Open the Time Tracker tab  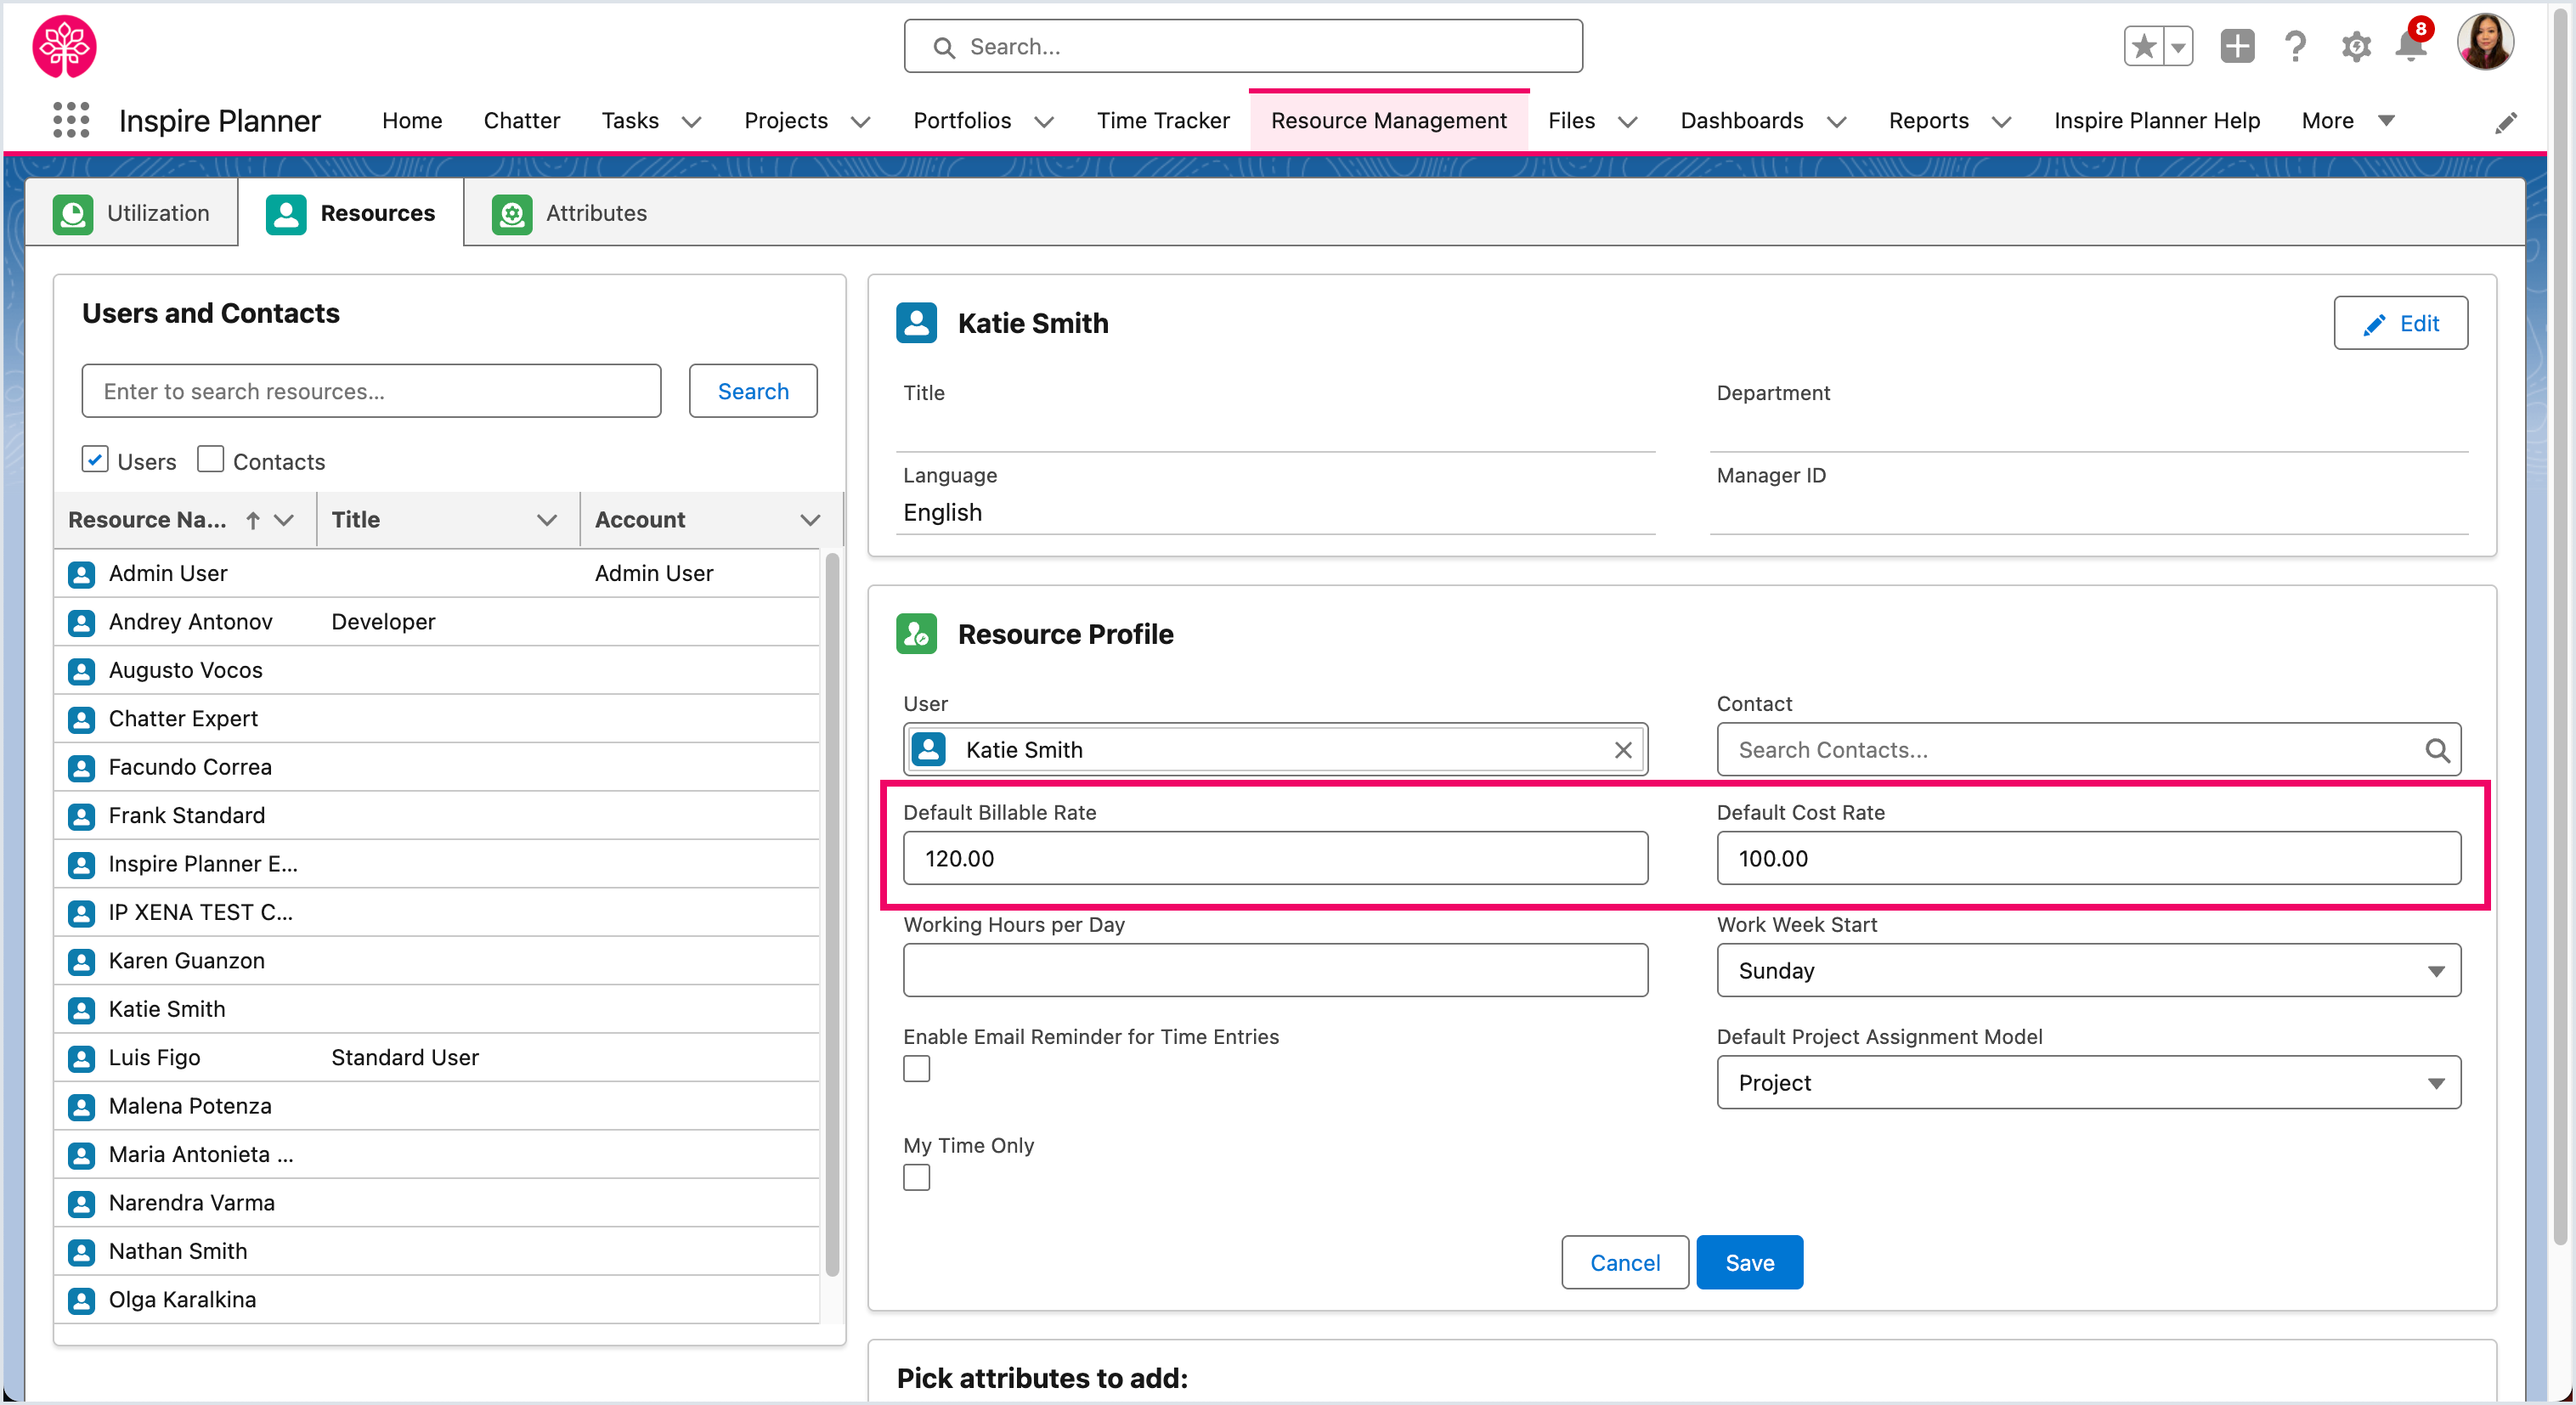(1163, 121)
